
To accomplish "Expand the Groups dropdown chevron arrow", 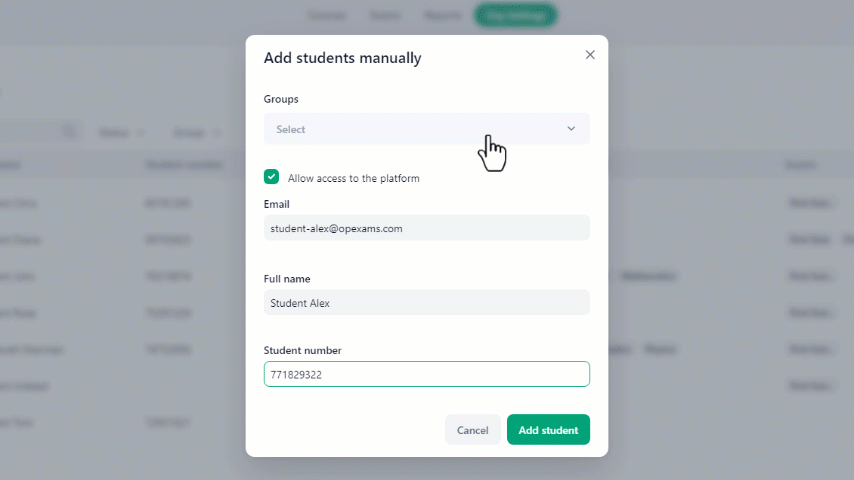I will 571,129.
